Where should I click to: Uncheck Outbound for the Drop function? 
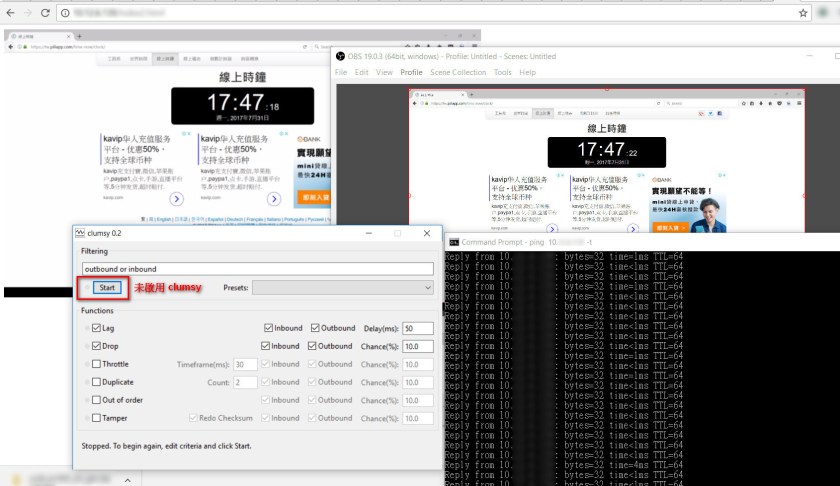pos(316,346)
